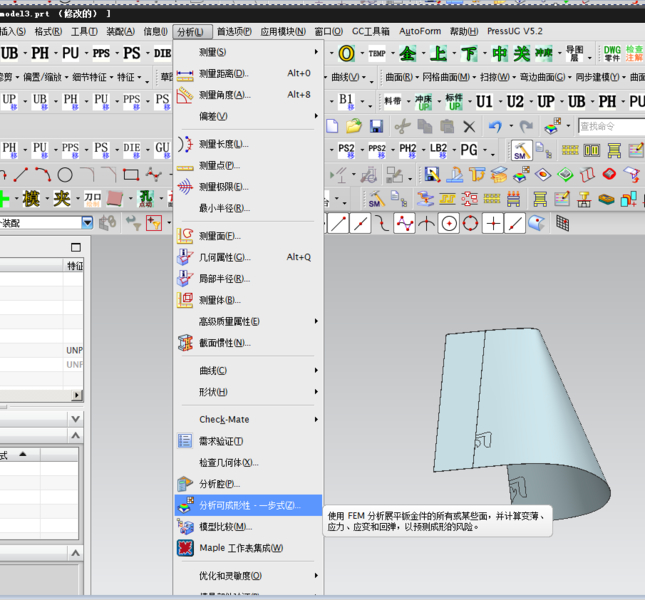
Task: Toggle the point-on-face grid snap icon
Action: [562, 224]
